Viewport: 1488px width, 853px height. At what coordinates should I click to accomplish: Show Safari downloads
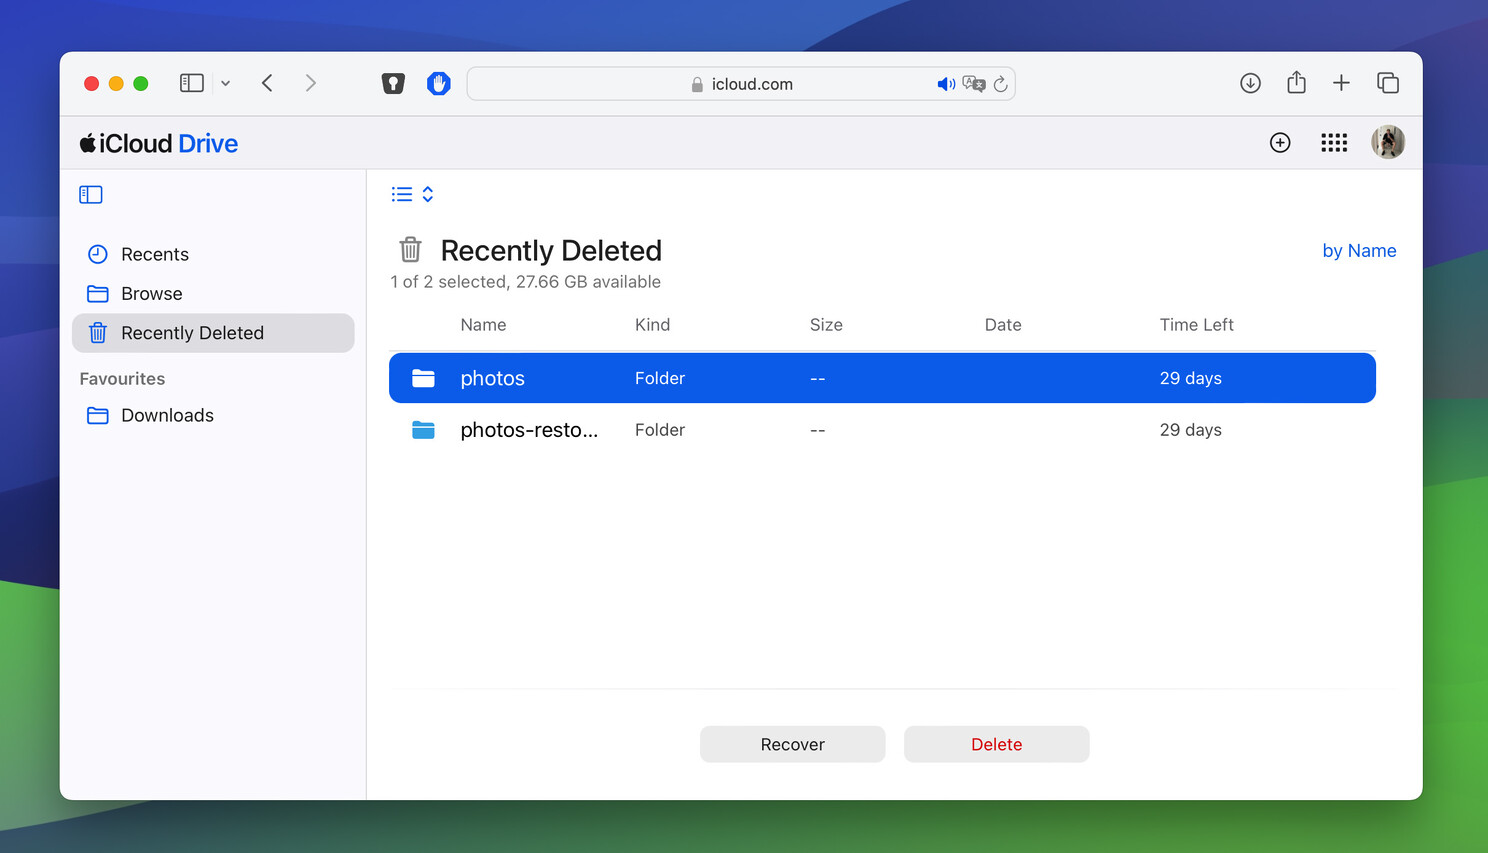tap(1250, 83)
